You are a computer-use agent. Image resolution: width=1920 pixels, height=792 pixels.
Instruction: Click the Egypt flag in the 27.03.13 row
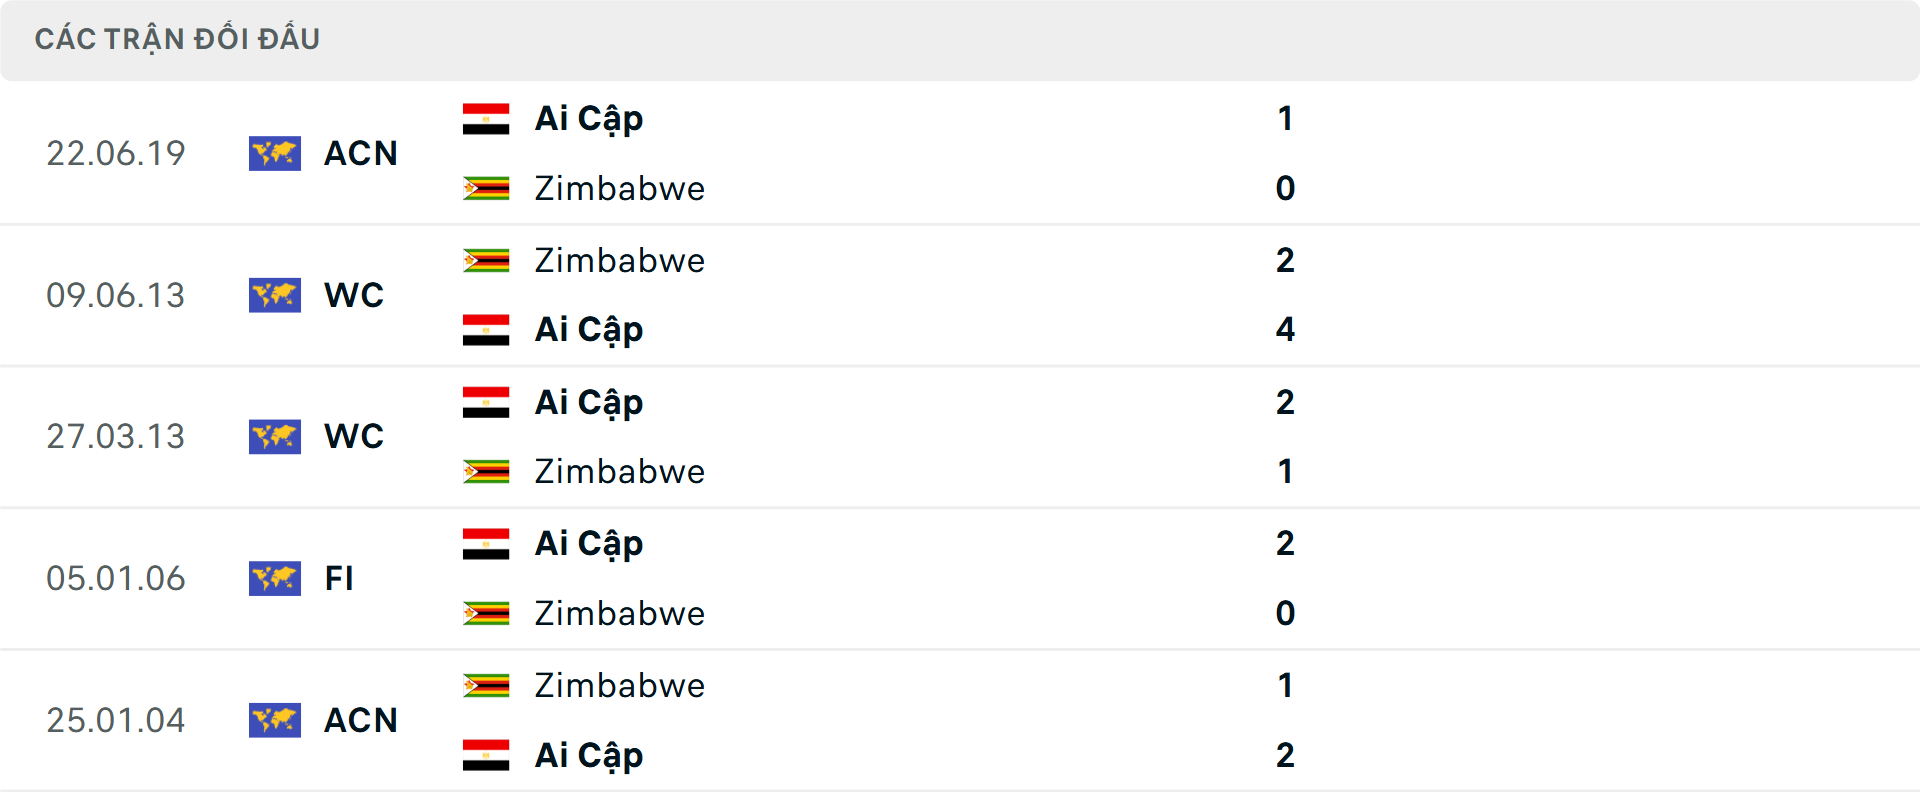489,401
